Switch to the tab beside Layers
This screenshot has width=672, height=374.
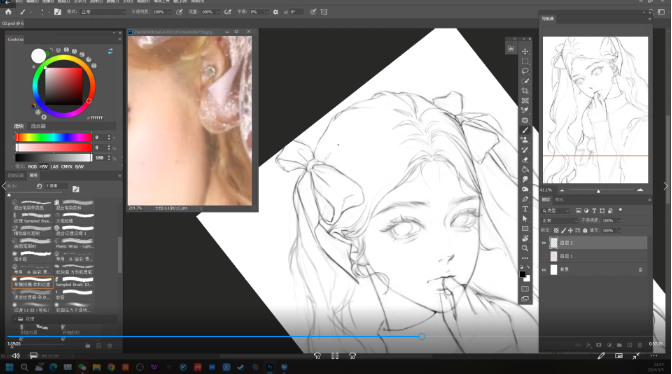[x=559, y=200]
